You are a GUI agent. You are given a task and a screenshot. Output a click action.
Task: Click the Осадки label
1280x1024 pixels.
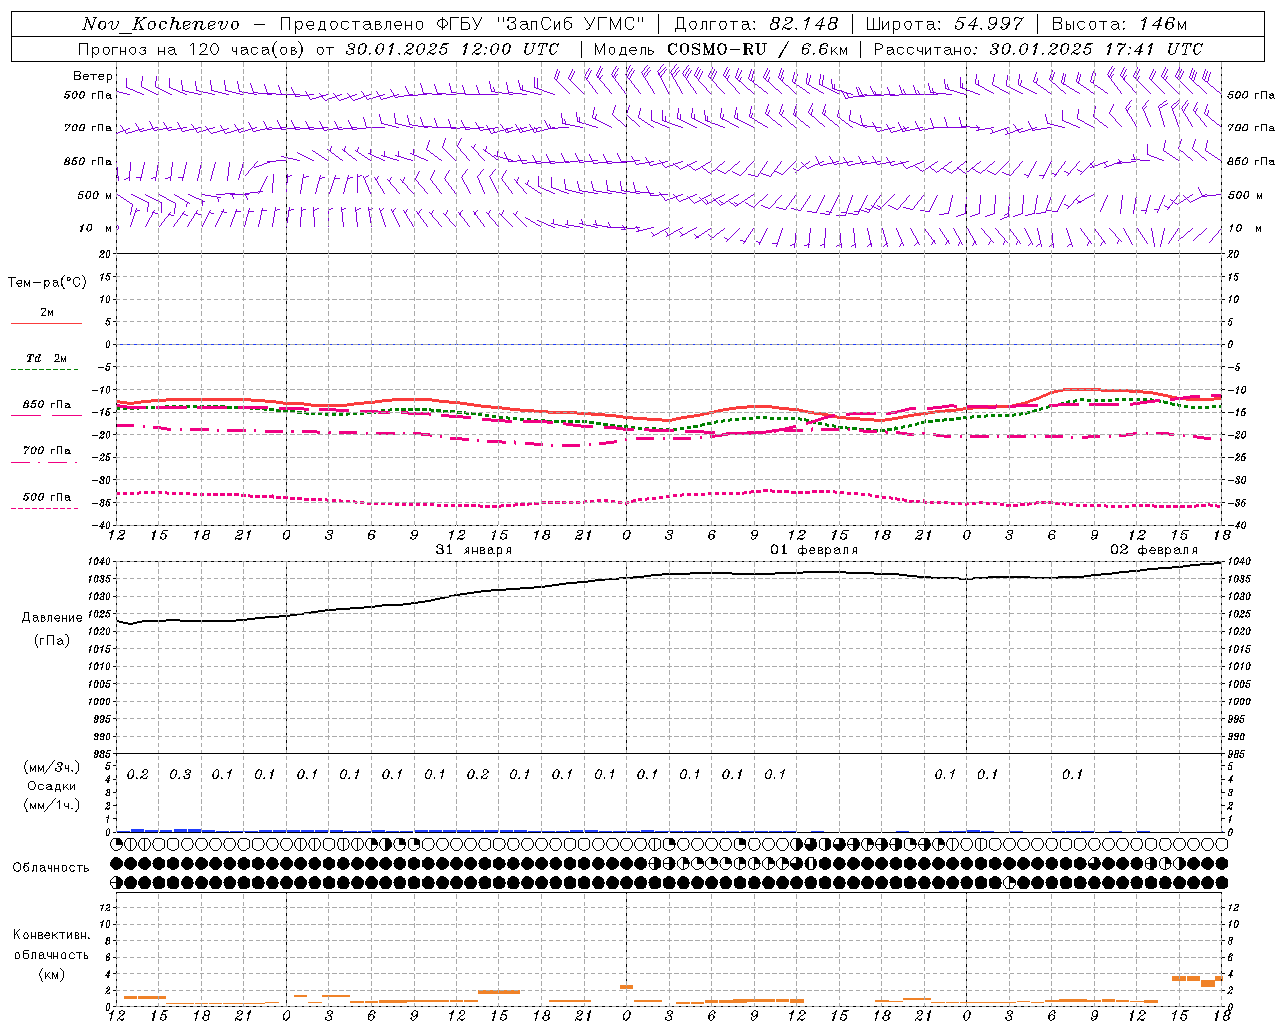51,786
